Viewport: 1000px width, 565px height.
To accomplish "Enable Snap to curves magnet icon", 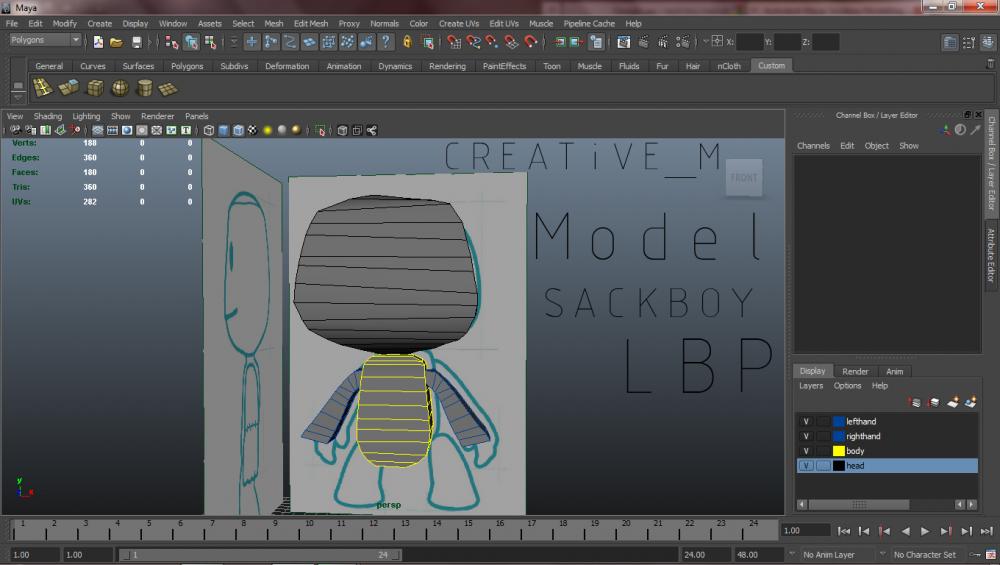I will (473, 42).
